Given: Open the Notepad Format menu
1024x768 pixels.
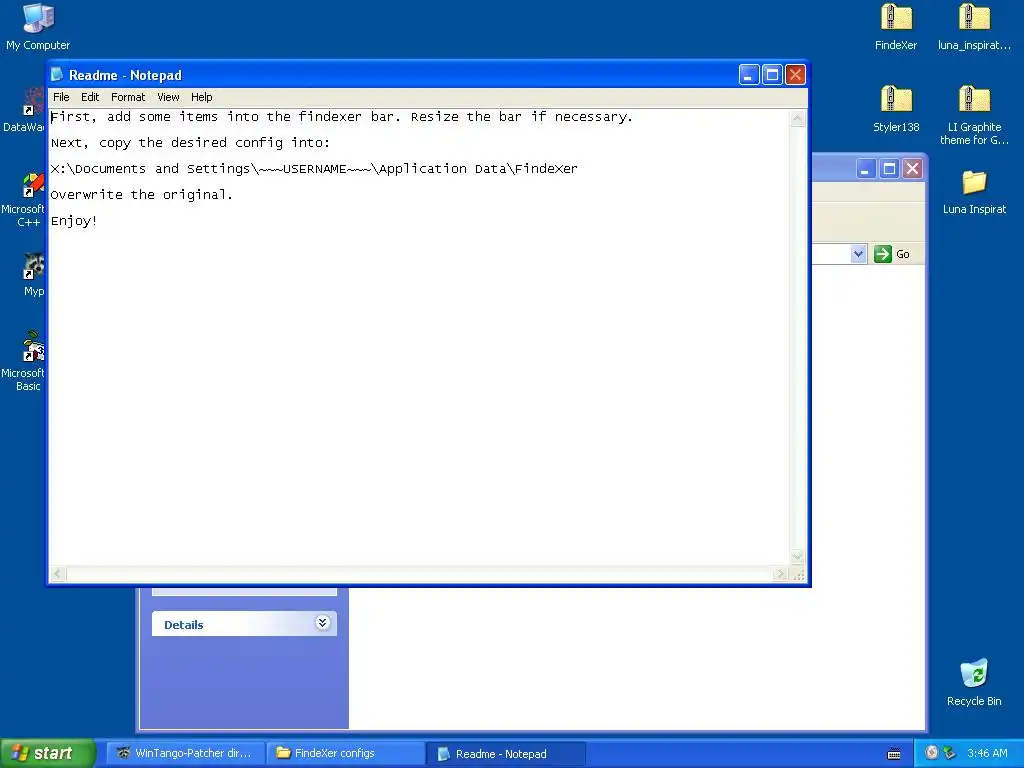Looking at the screenshot, I should (x=128, y=97).
